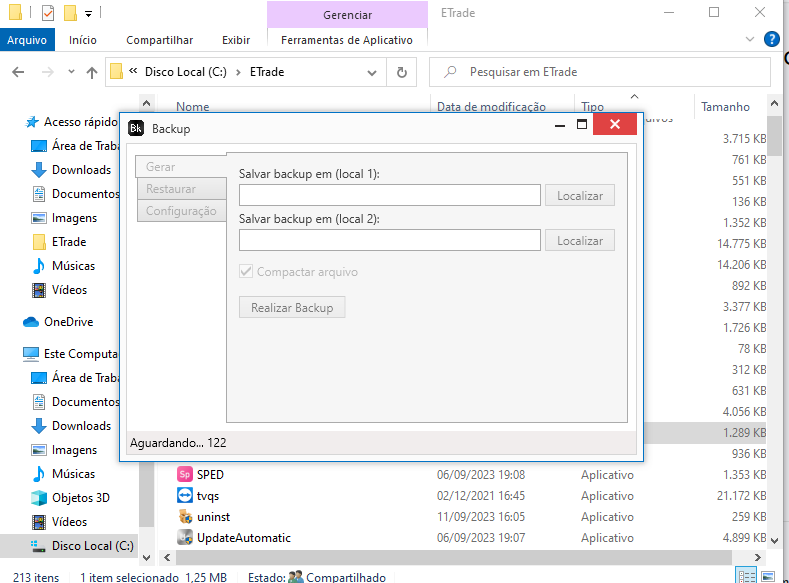Switch to the Restaurar tab
Screen dimensions: 789x583
click(171, 189)
